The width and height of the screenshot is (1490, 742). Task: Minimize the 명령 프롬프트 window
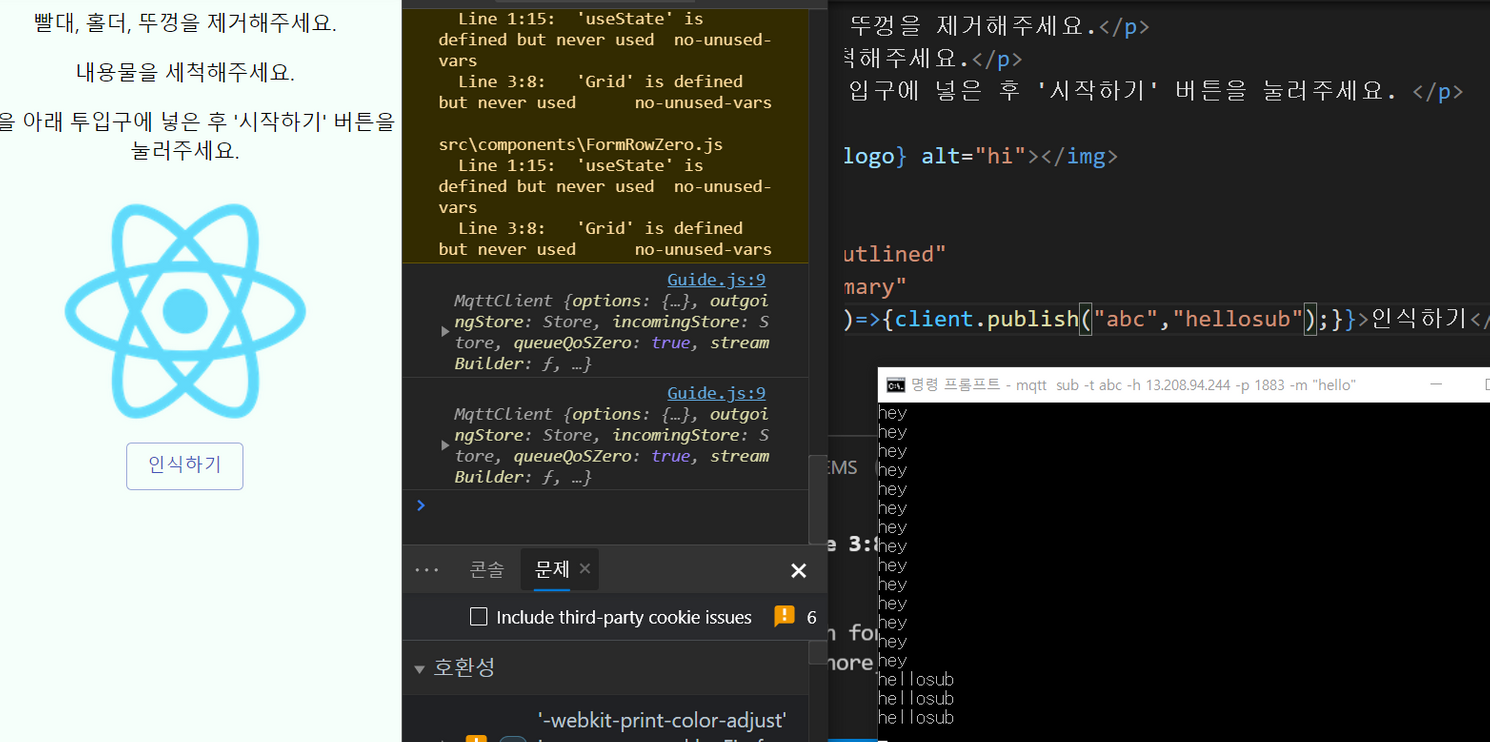pyautogui.click(x=1436, y=385)
